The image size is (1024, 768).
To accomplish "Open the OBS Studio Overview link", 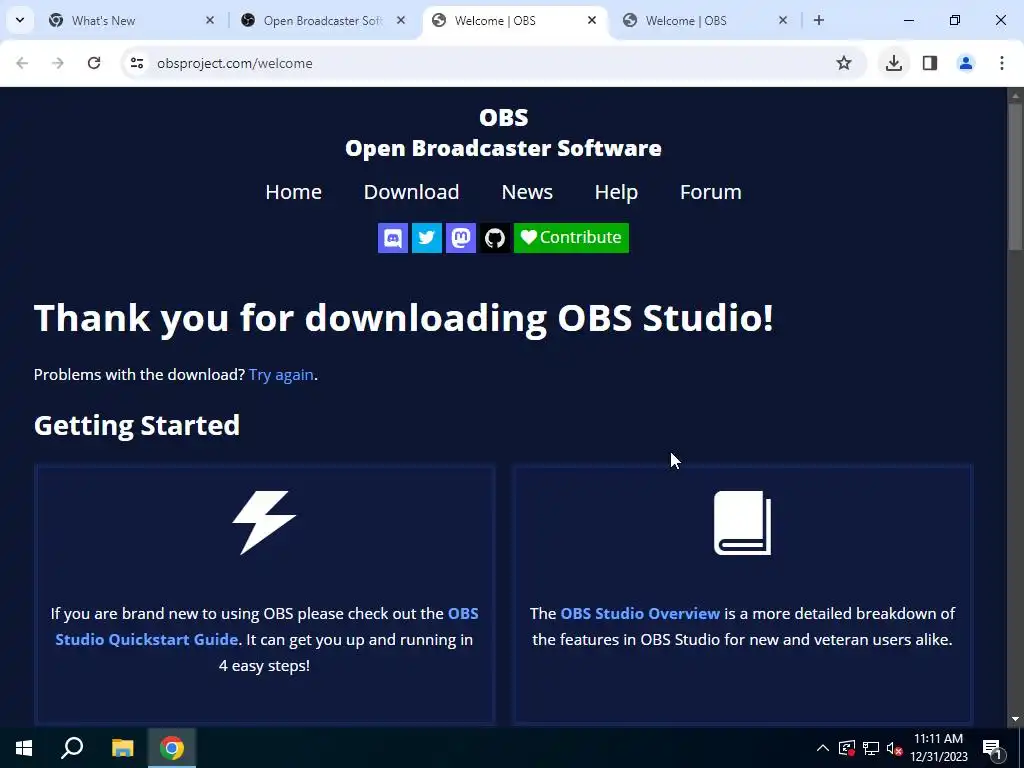I will 640,614.
